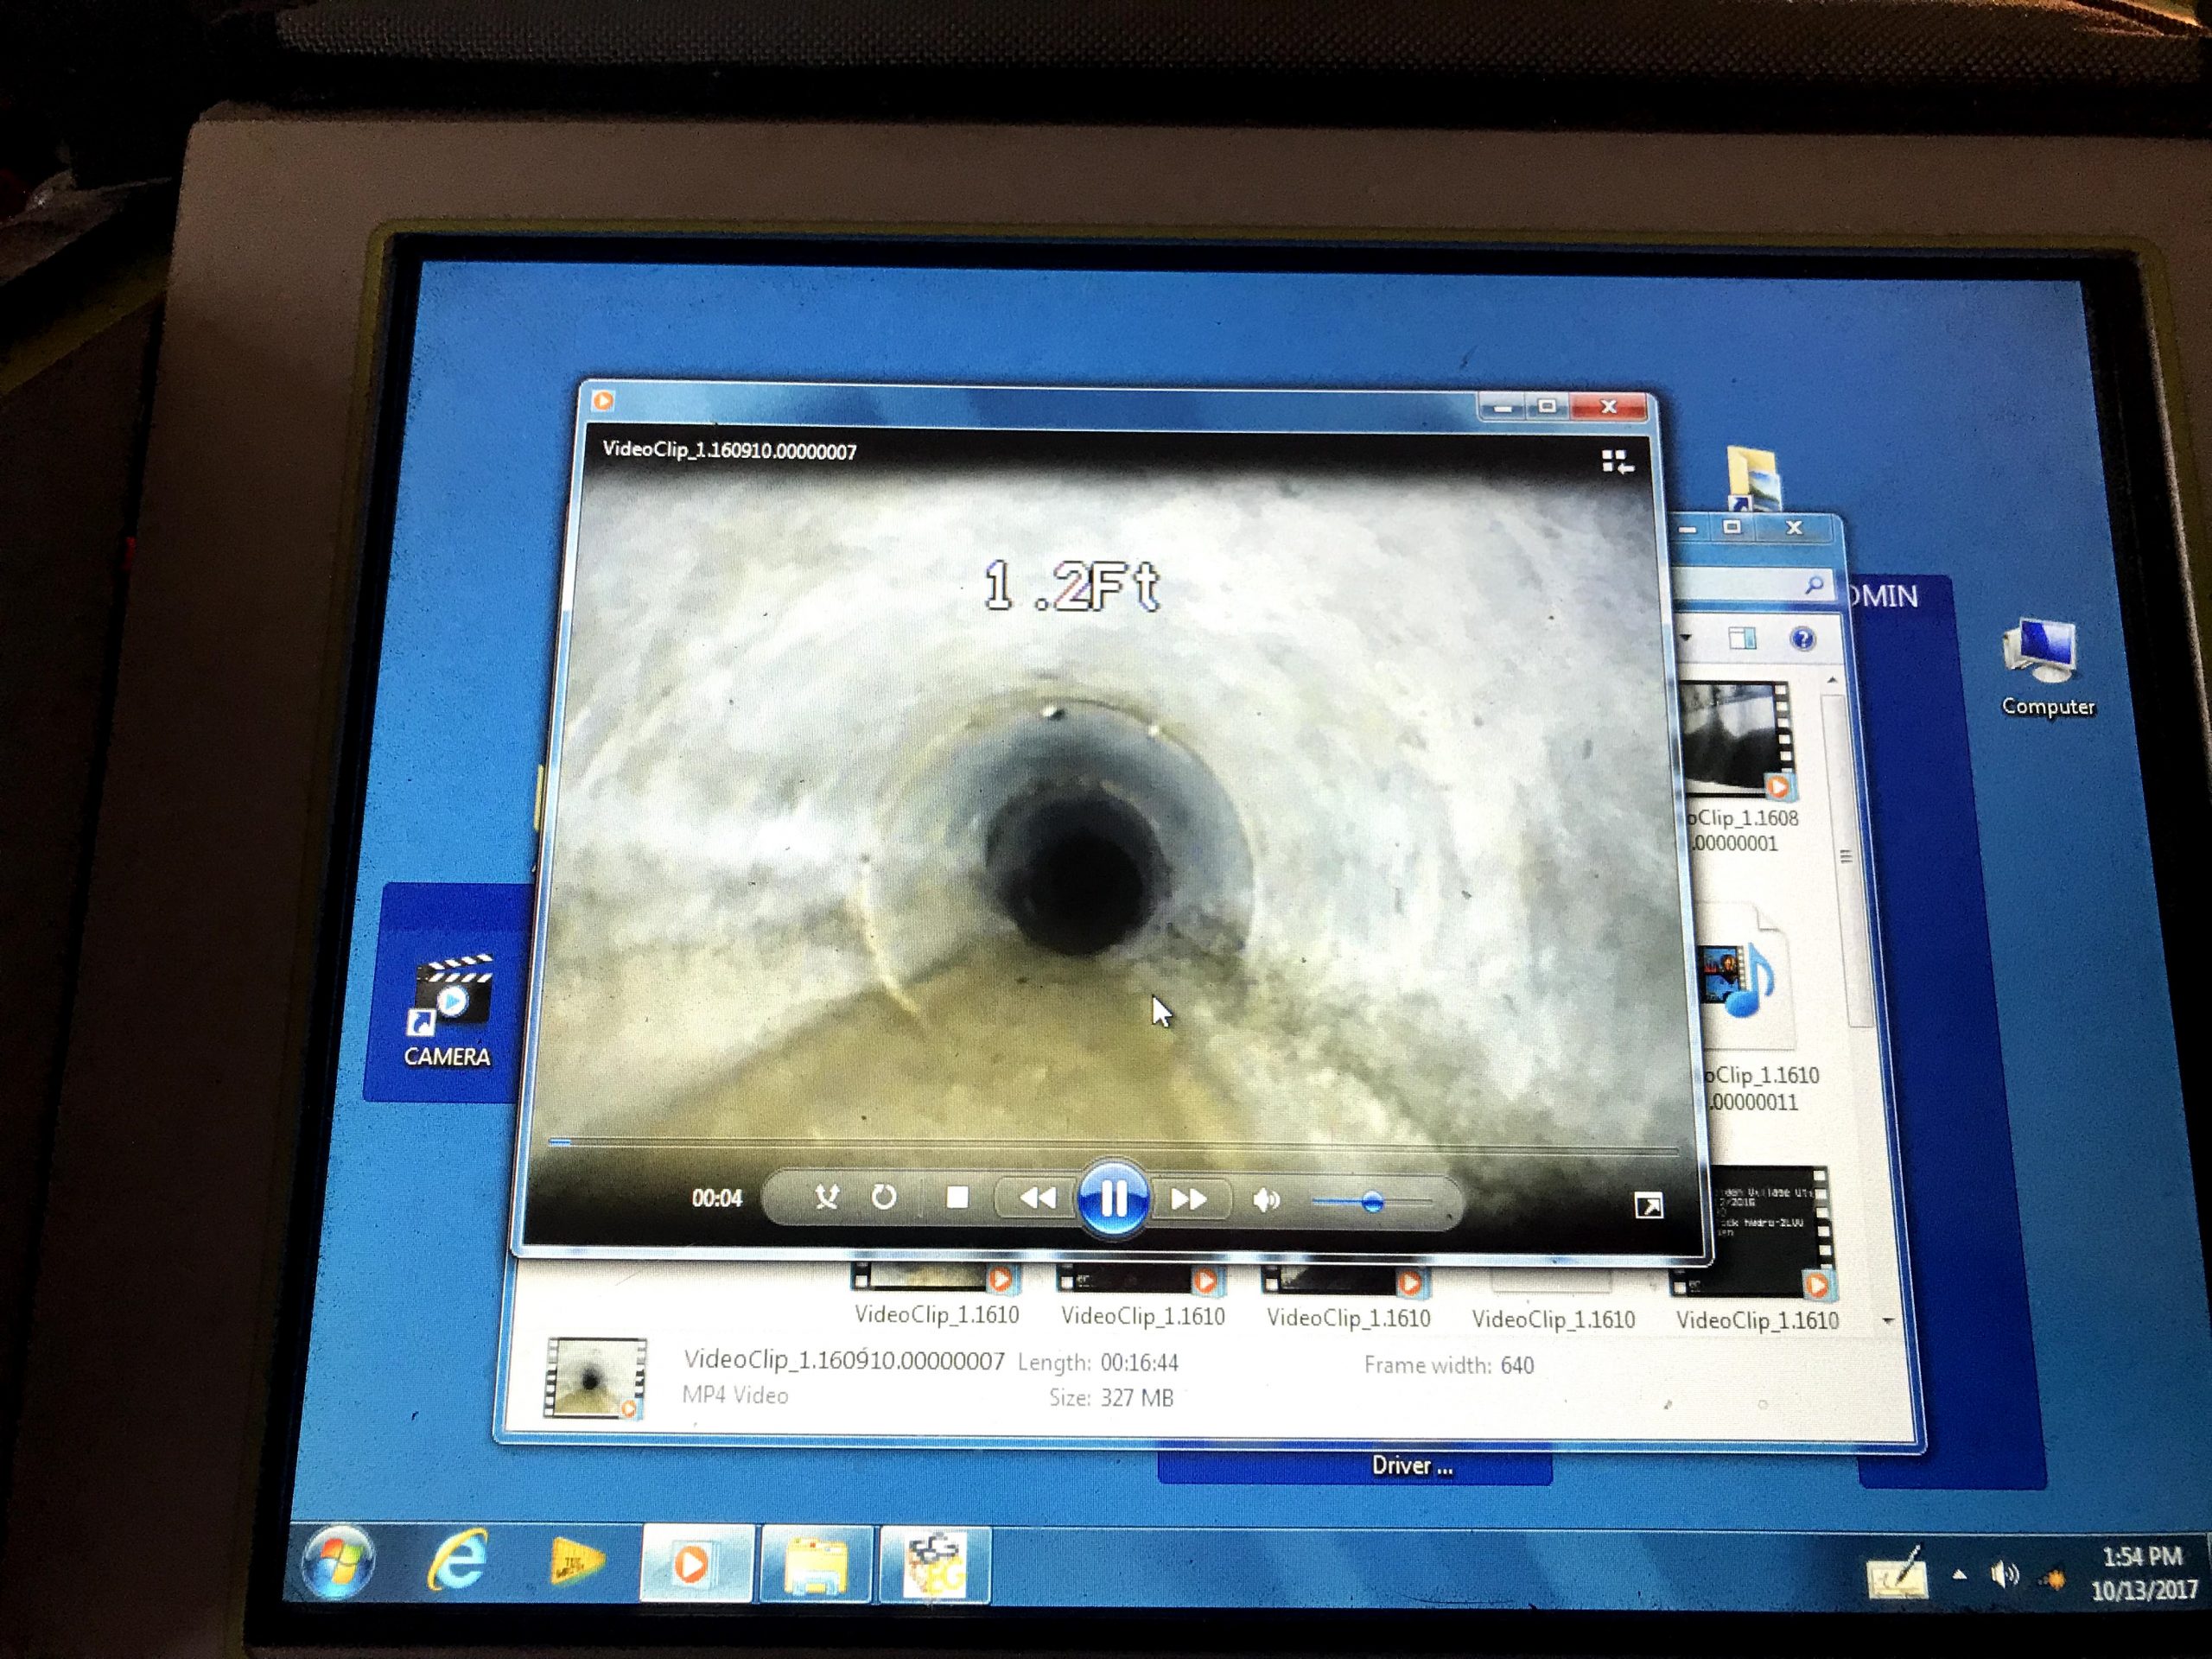The height and width of the screenshot is (1659, 2212).
Task: Click the Previous/rewind button
Action: 1037,1197
